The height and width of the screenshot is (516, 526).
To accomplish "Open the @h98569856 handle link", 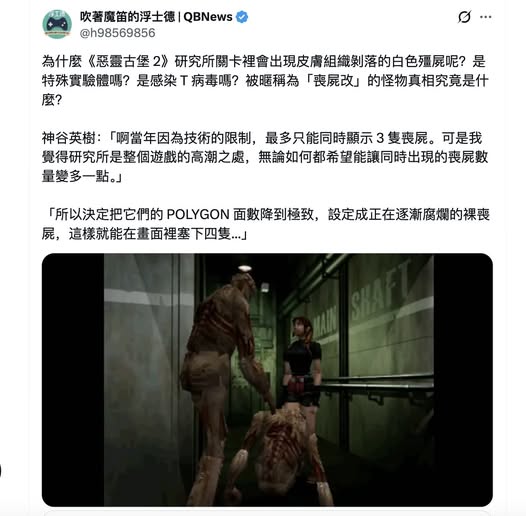I will (117, 33).
